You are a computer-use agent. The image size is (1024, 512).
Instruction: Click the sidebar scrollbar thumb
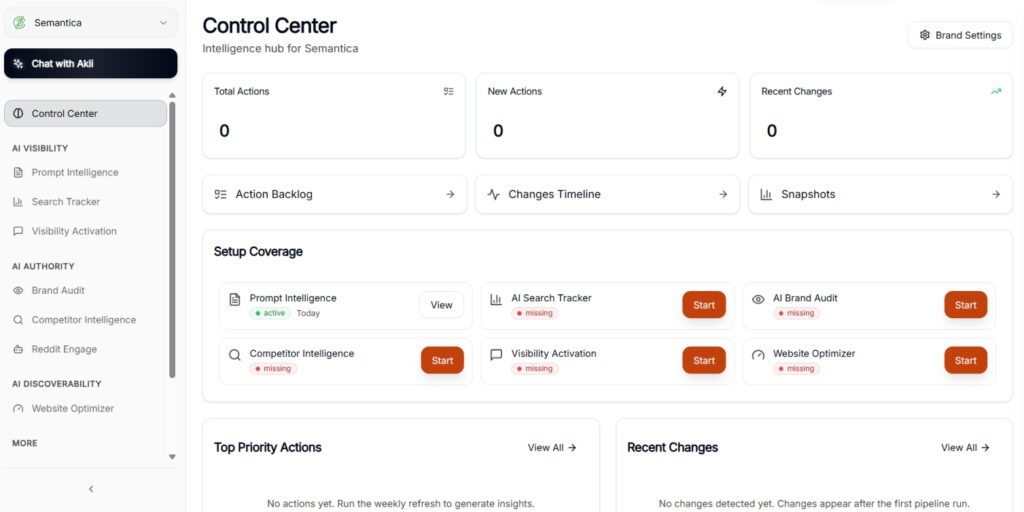click(x=172, y=239)
